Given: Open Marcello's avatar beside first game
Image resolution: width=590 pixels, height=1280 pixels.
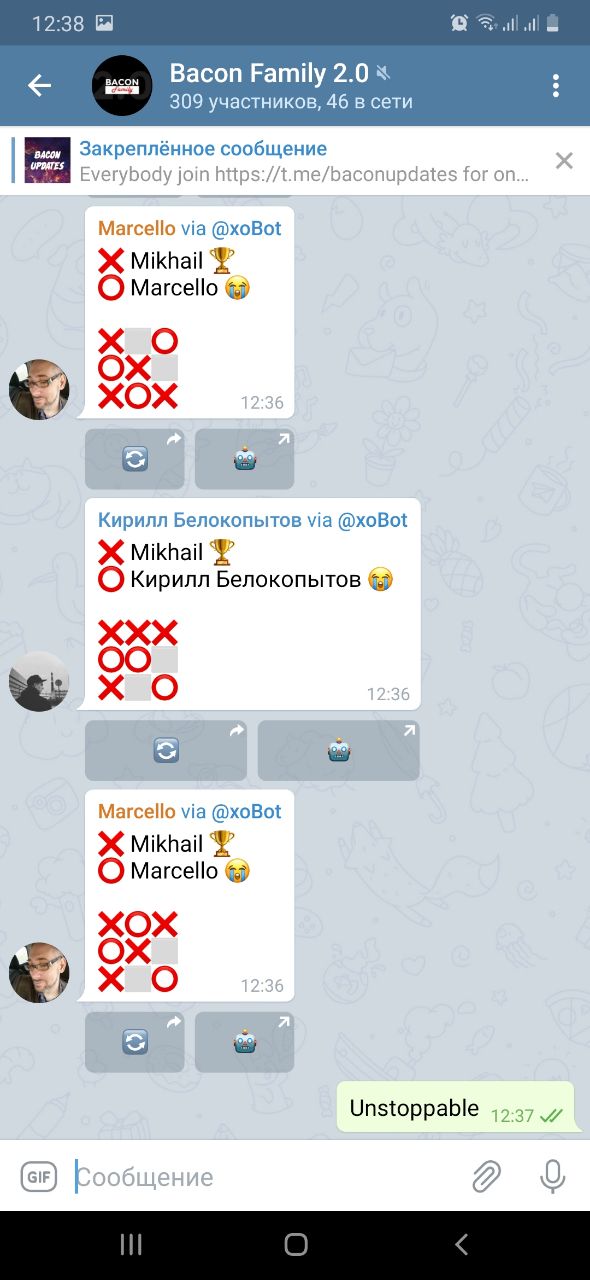Looking at the screenshot, I should coord(39,389).
